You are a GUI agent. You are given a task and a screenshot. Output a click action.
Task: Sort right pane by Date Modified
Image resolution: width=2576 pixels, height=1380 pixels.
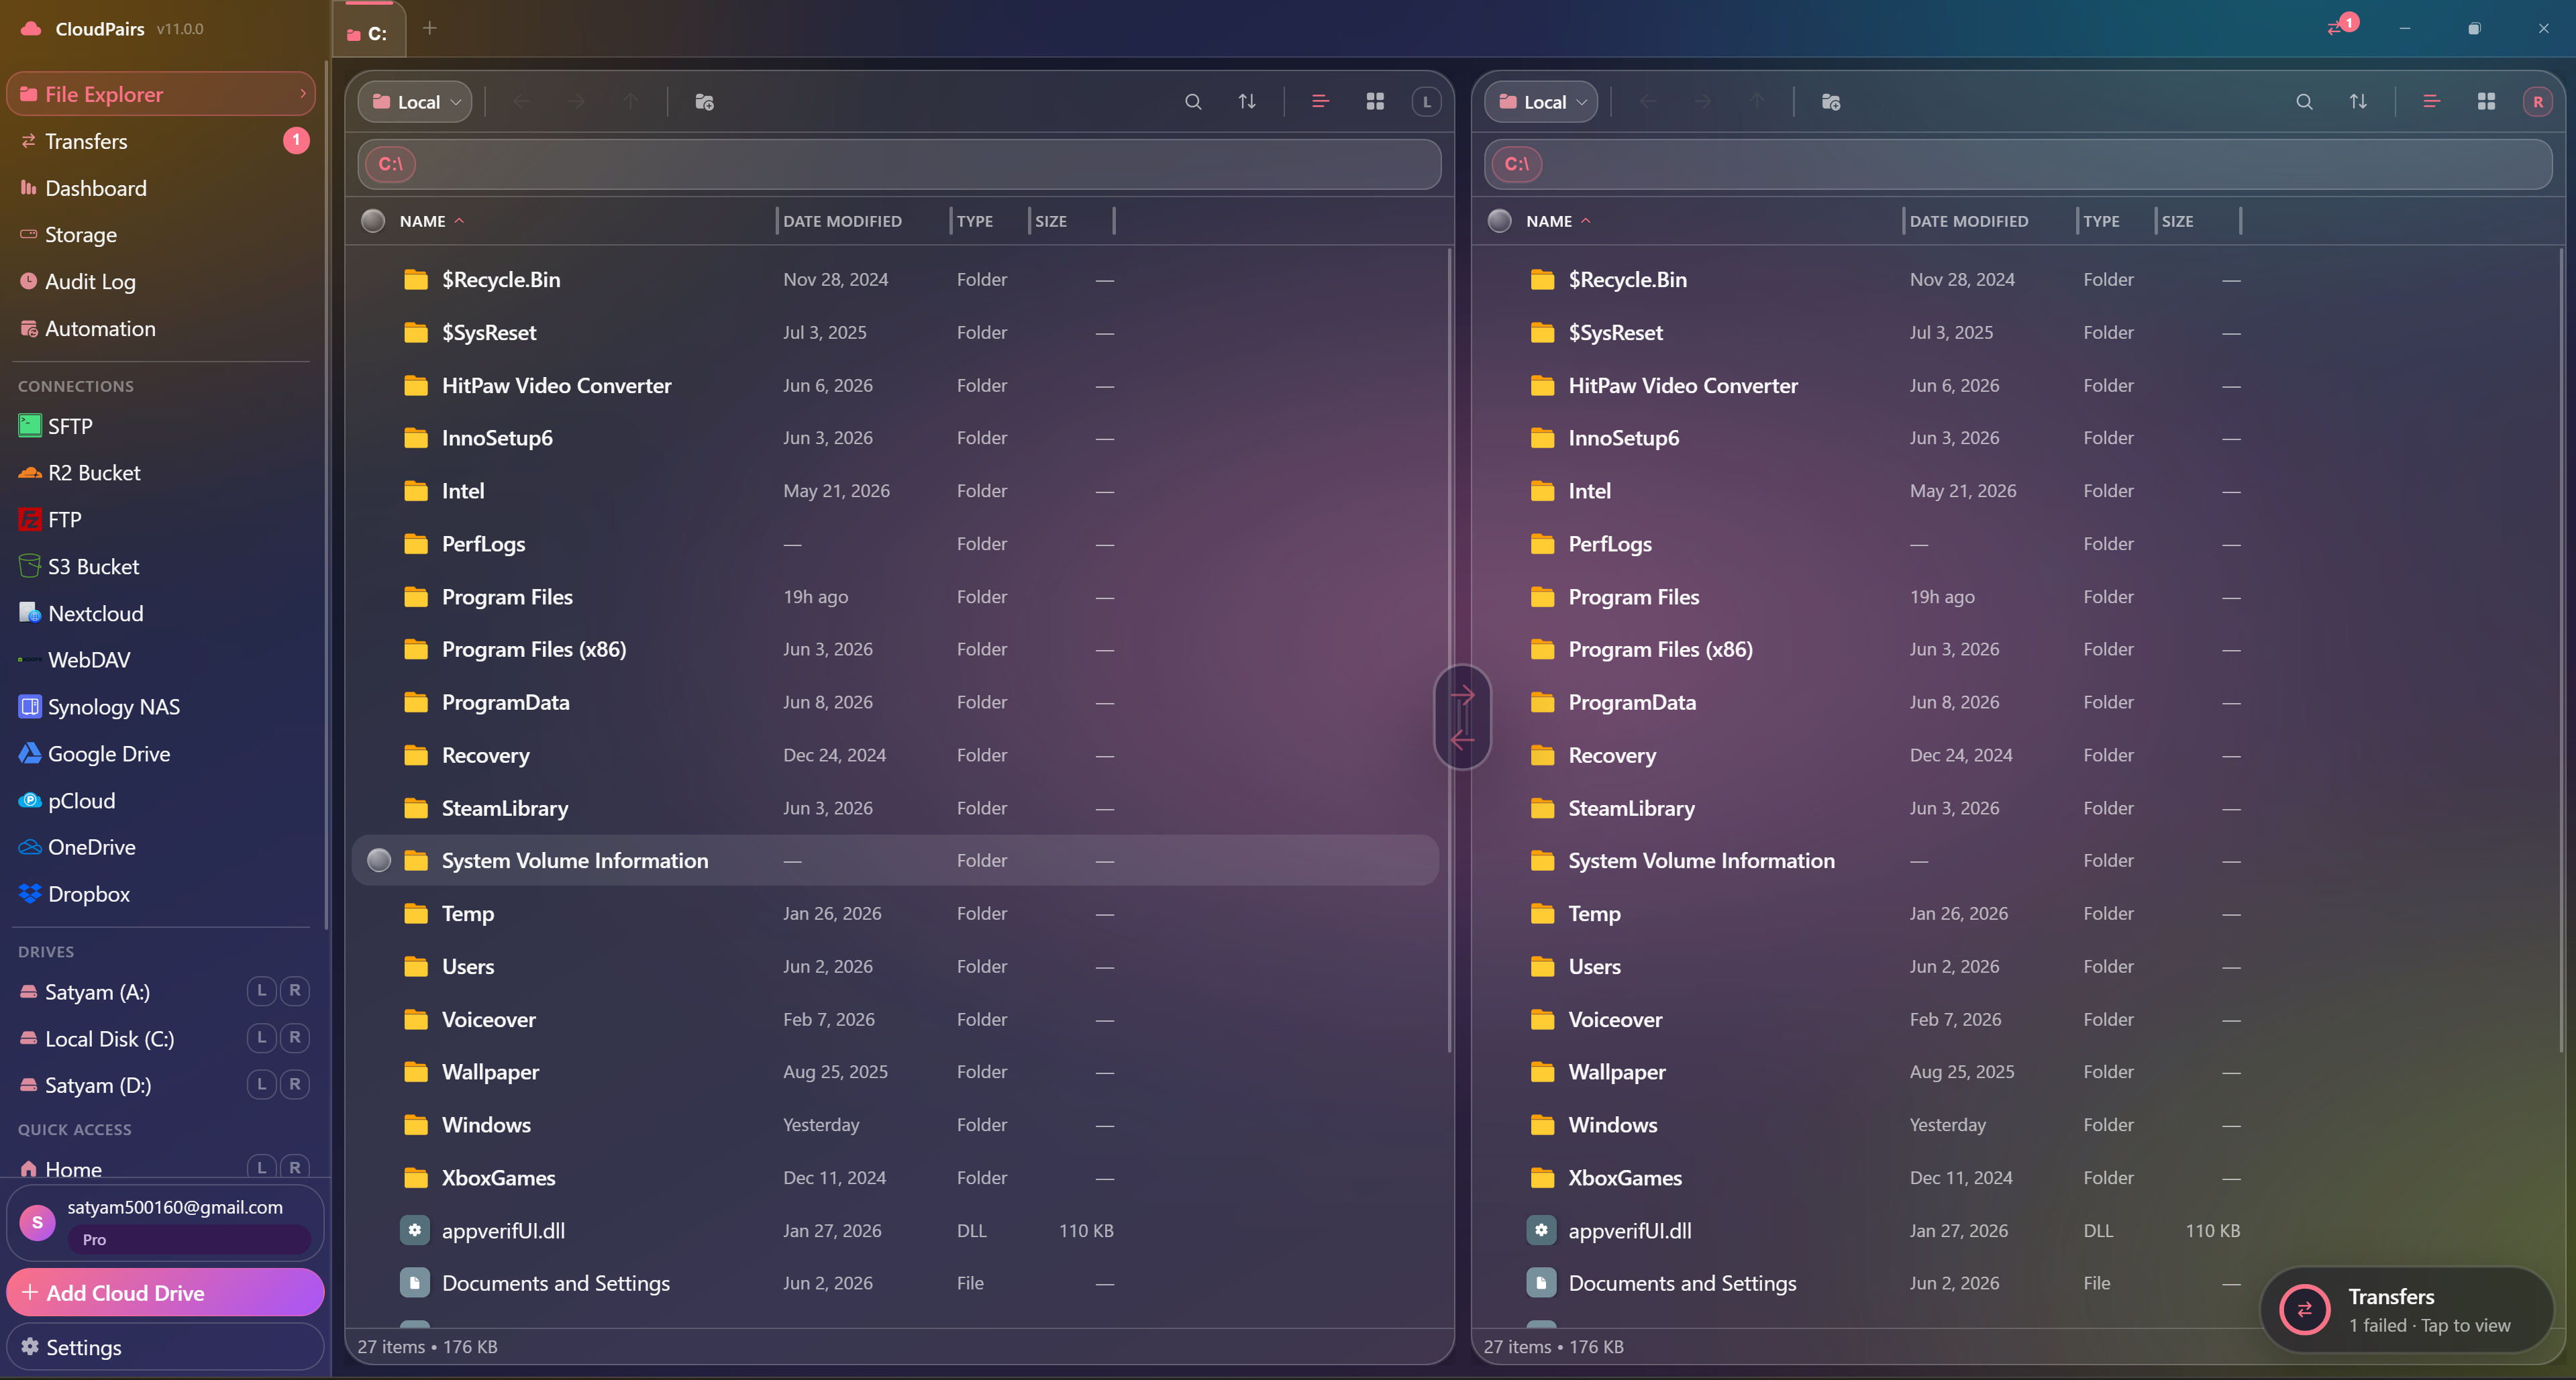(1968, 221)
